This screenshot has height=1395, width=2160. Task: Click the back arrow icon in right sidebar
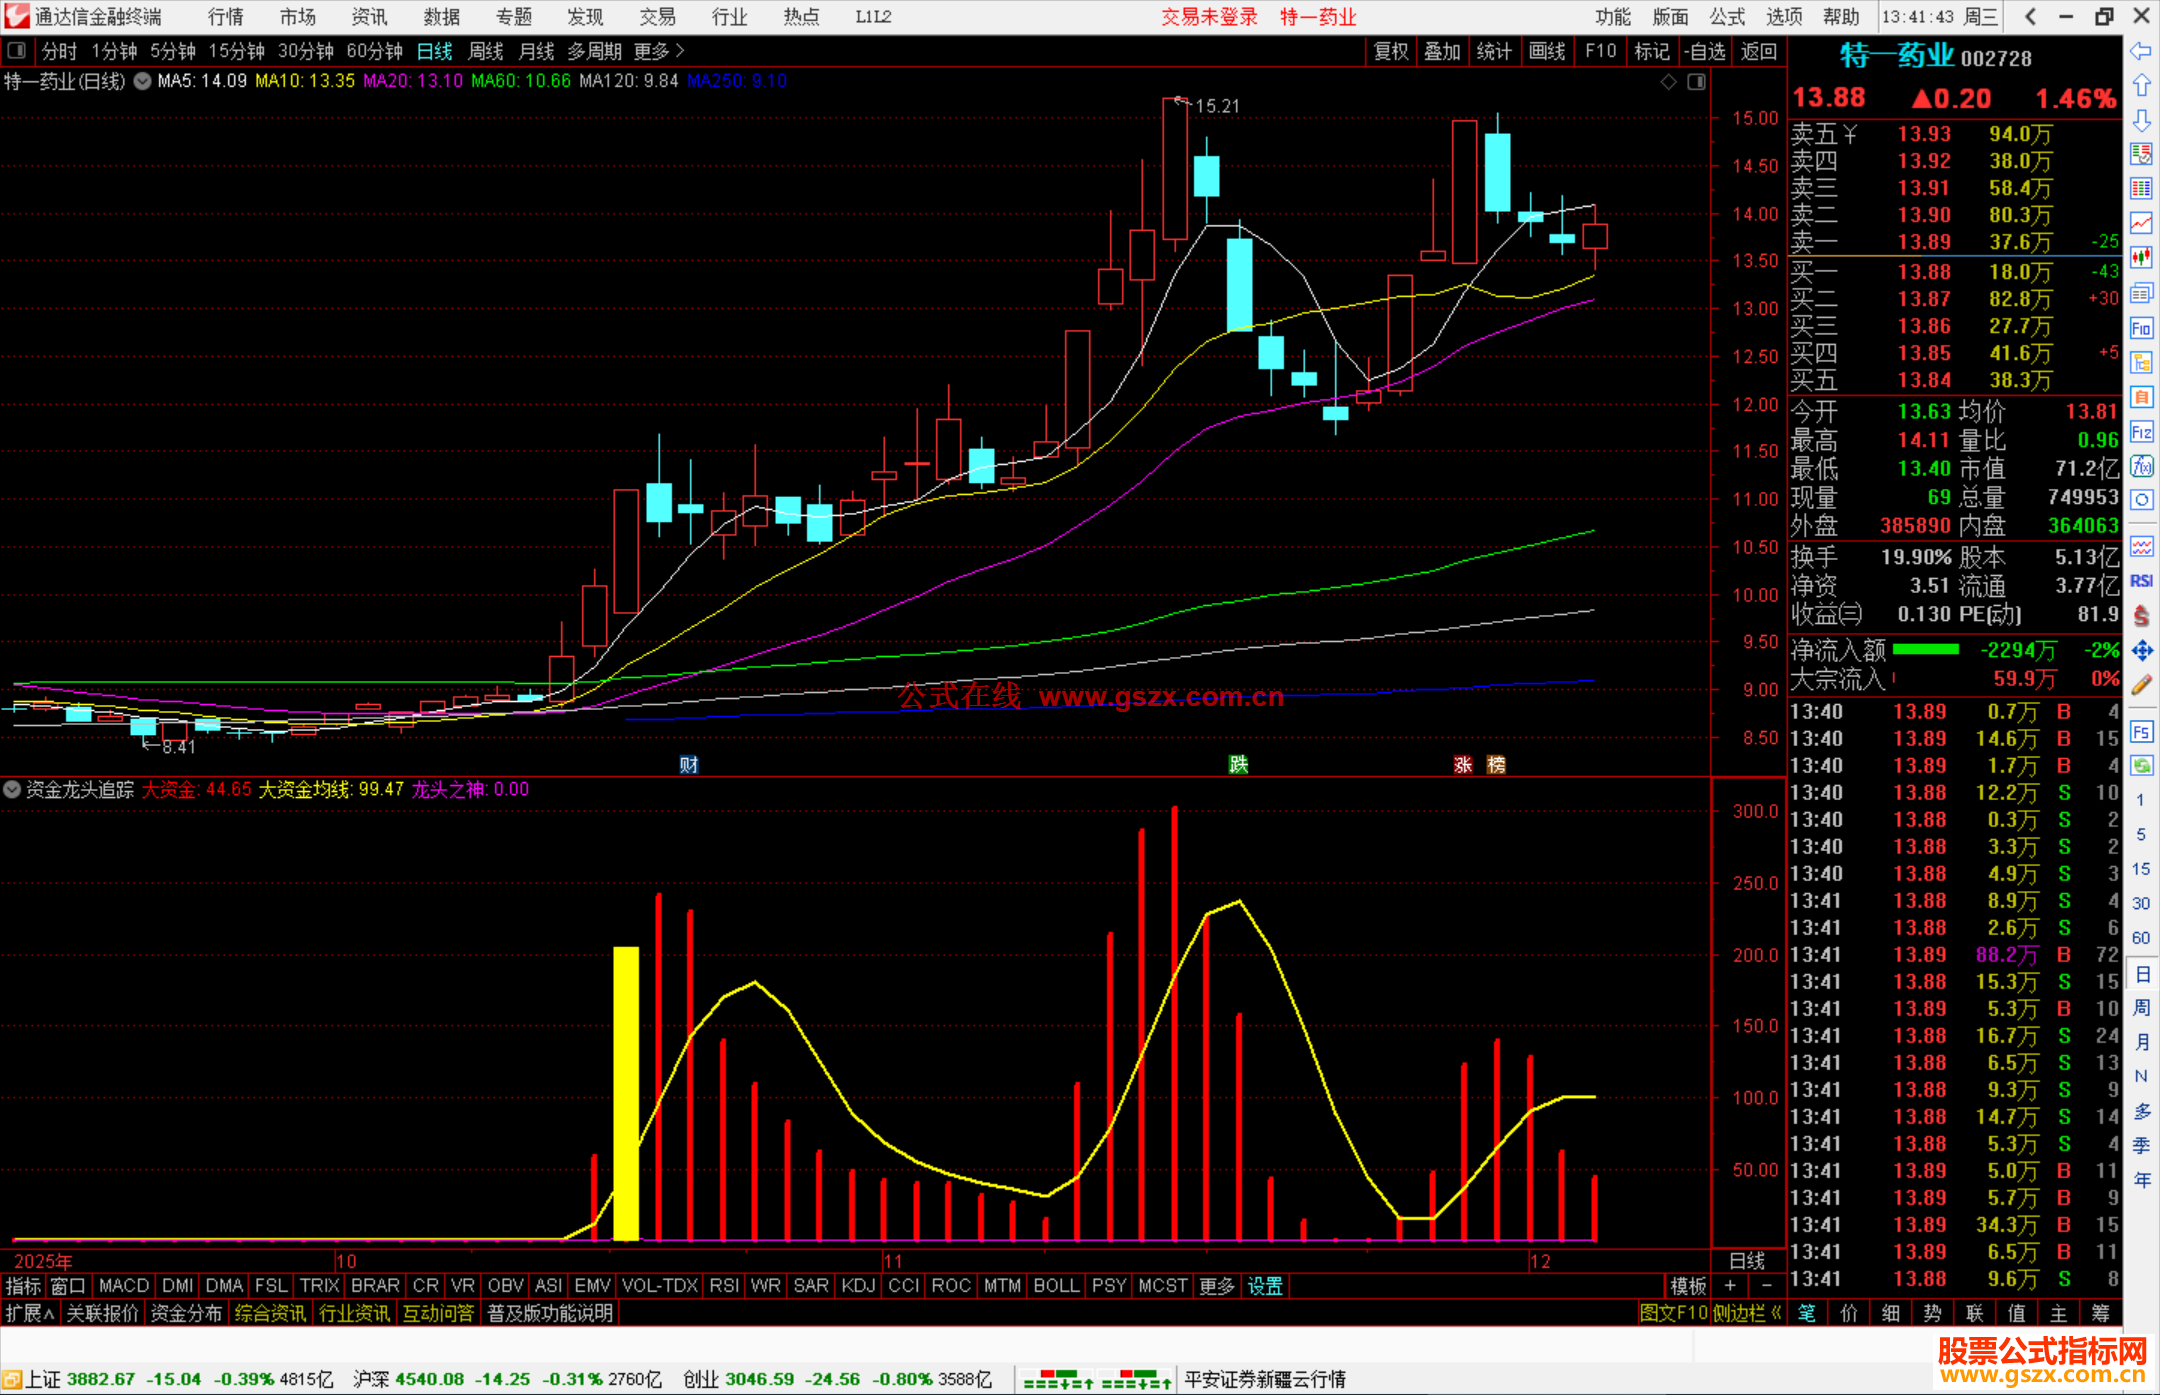pyautogui.click(x=2141, y=50)
